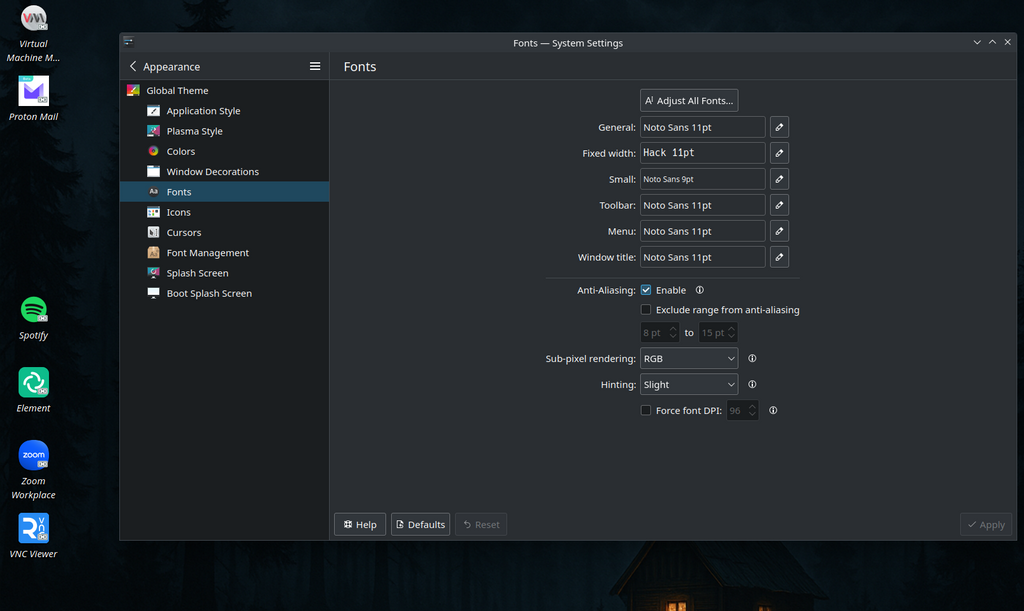Click the Toolbar font field
Screen dimensions: 1024x611
coord(703,205)
